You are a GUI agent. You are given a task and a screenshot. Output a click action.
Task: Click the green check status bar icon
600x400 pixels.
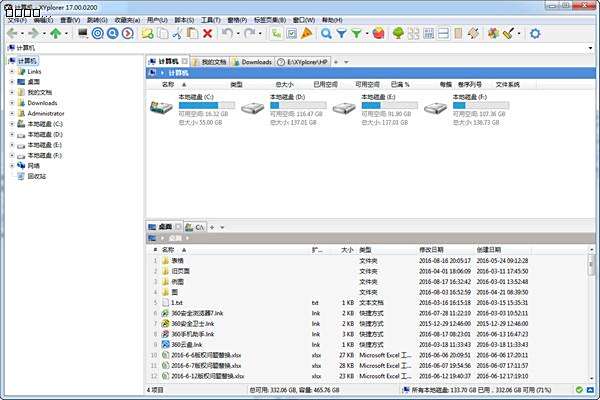click(x=579, y=390)
